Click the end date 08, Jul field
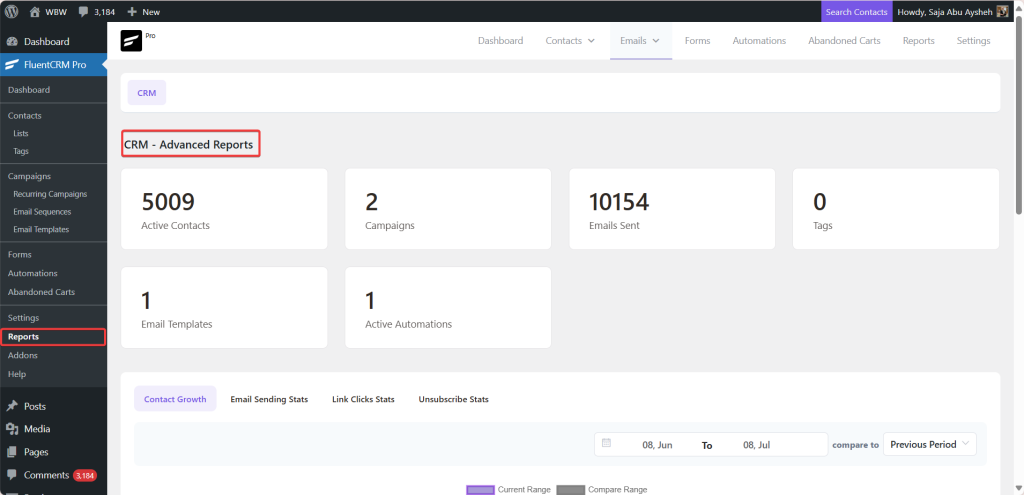This screenshot has width=1024, height=495. click(757, 445)
